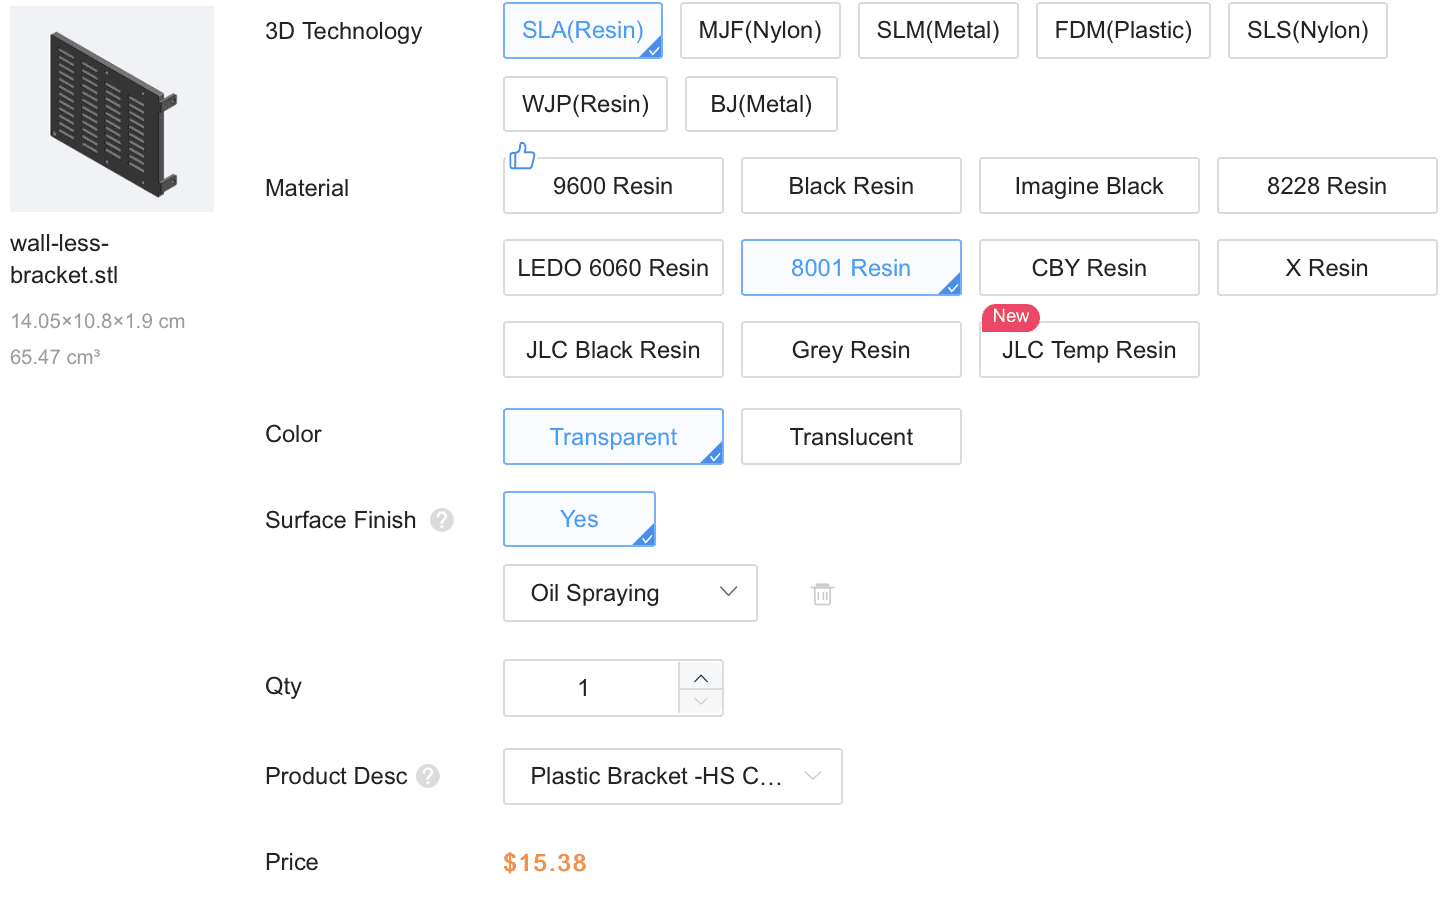
Task: Pick JLC Temp Resin material
Action: 1089,350
